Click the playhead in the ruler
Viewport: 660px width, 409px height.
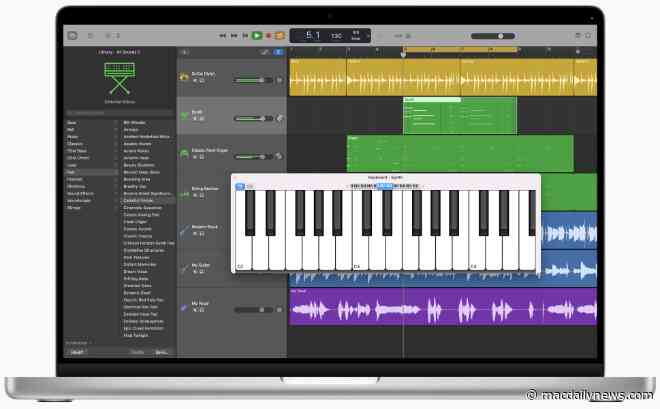point(403,53)
